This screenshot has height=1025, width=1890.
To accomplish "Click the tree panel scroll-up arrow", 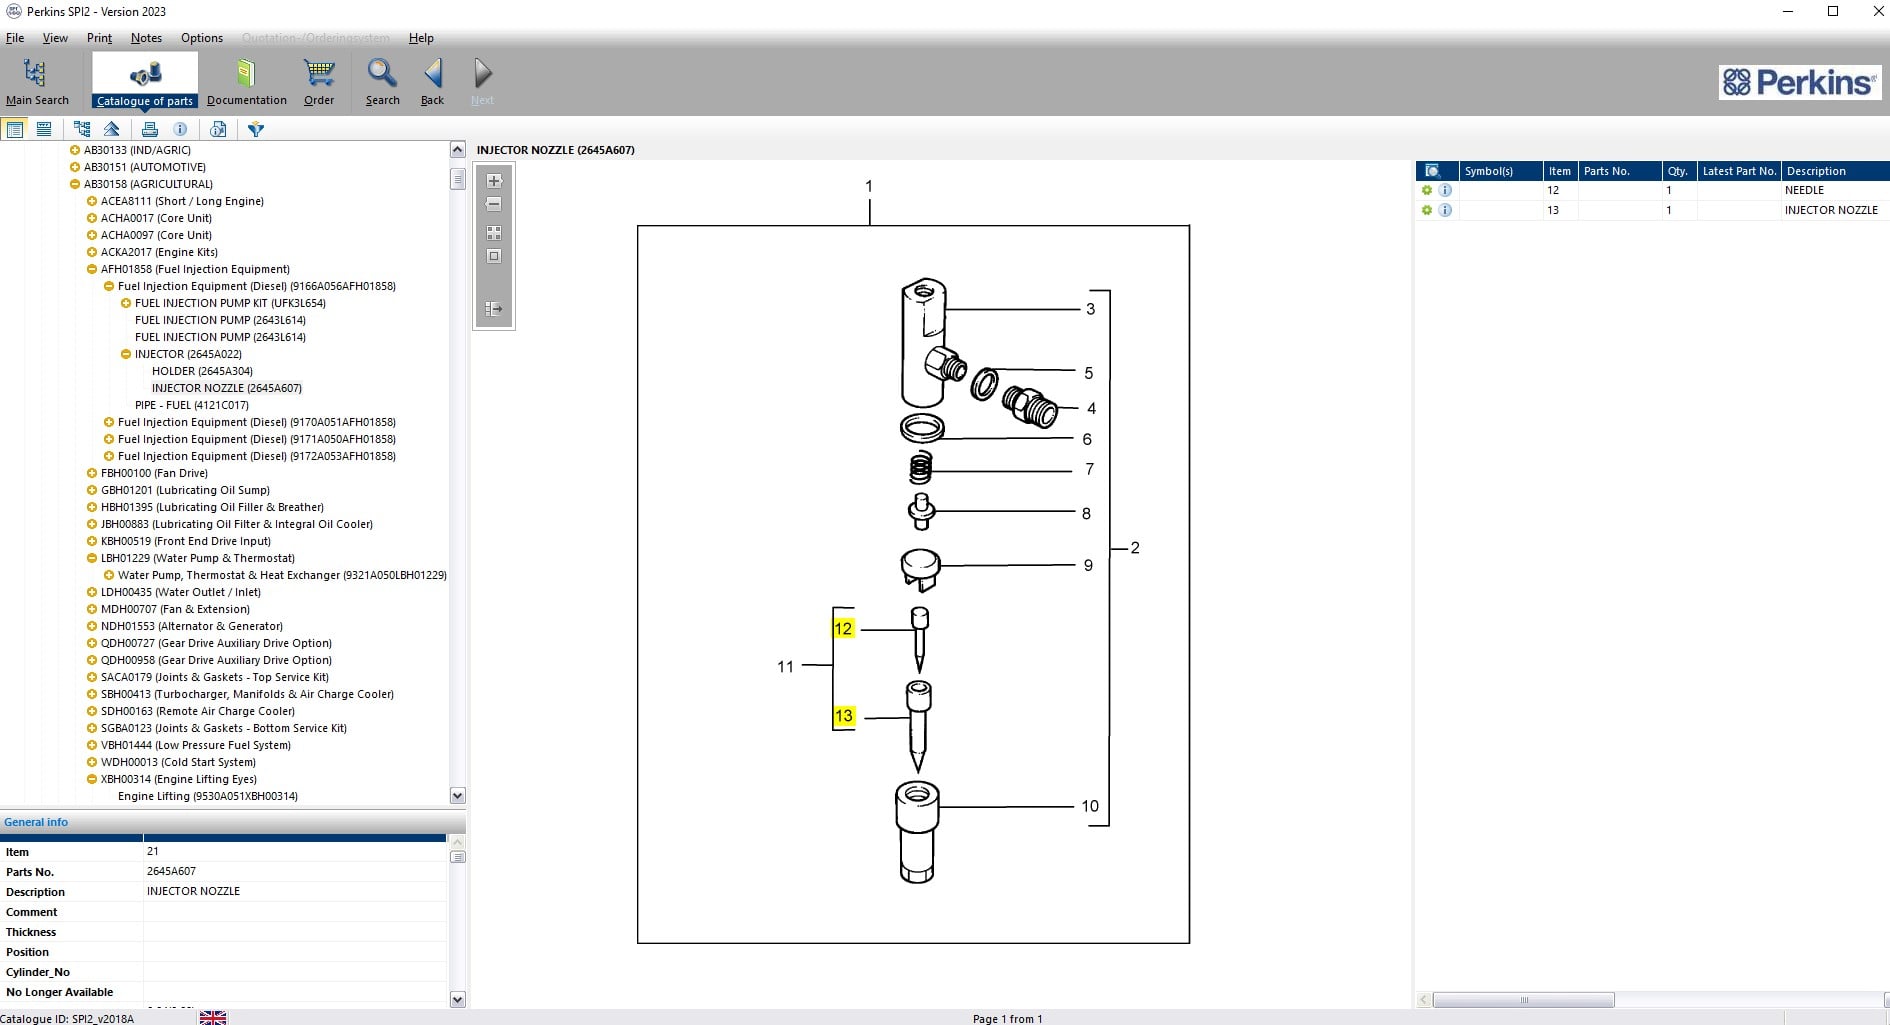I will pos(458,150).
